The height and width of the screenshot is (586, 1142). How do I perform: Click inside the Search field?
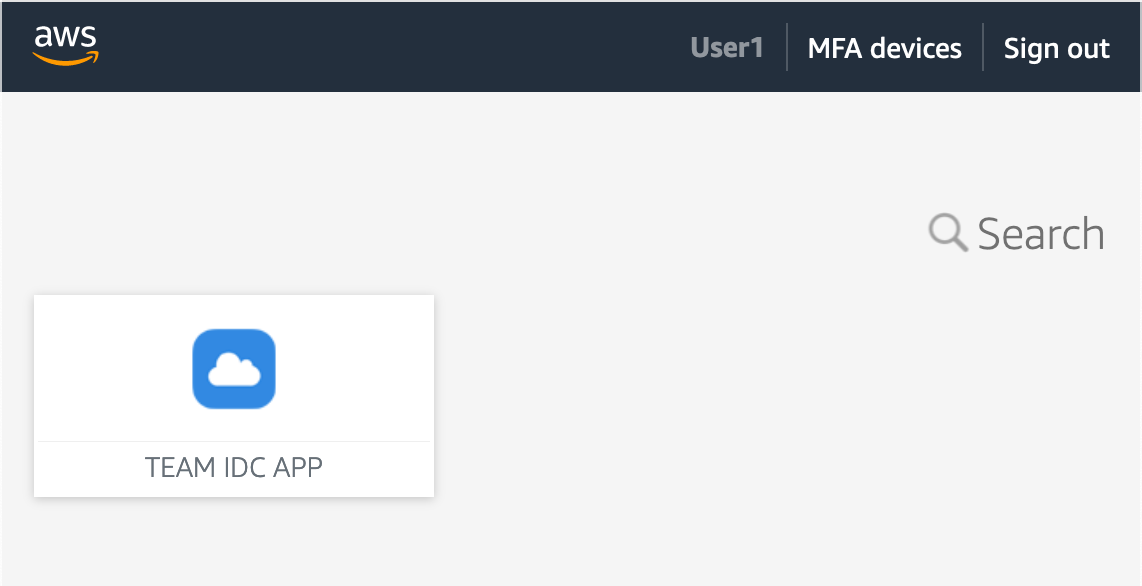[1040, 233]
